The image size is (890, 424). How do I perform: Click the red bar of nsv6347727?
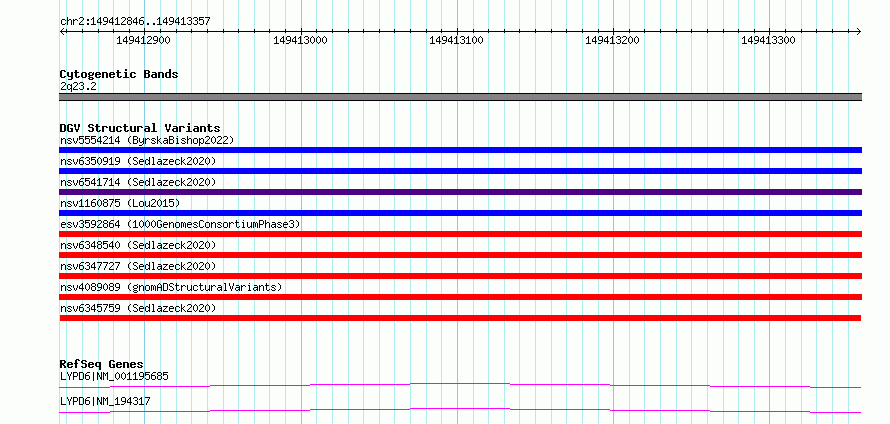pos(460,276)
